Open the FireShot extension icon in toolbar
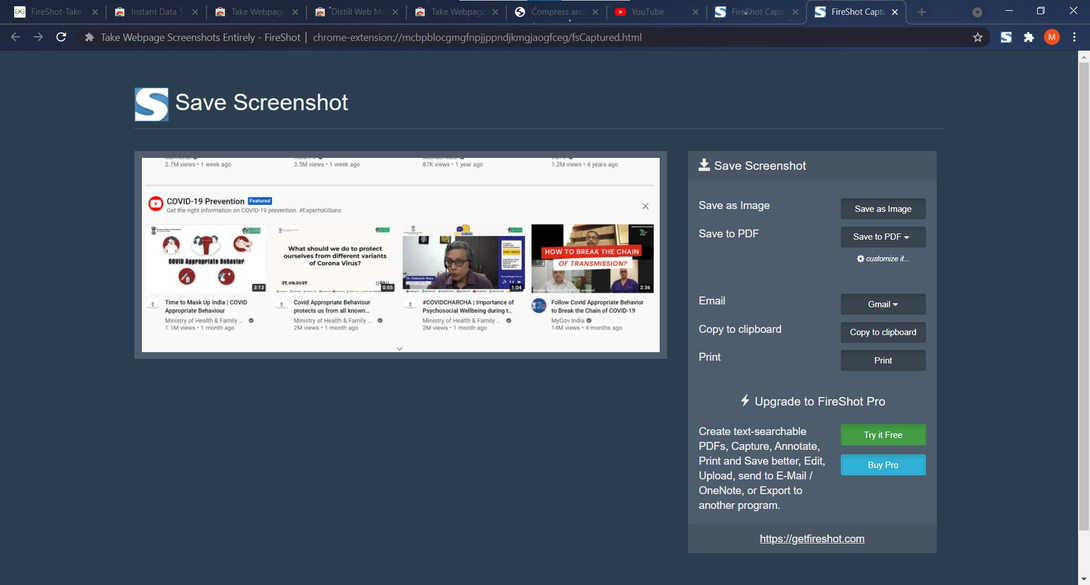 pos(1006,38)
